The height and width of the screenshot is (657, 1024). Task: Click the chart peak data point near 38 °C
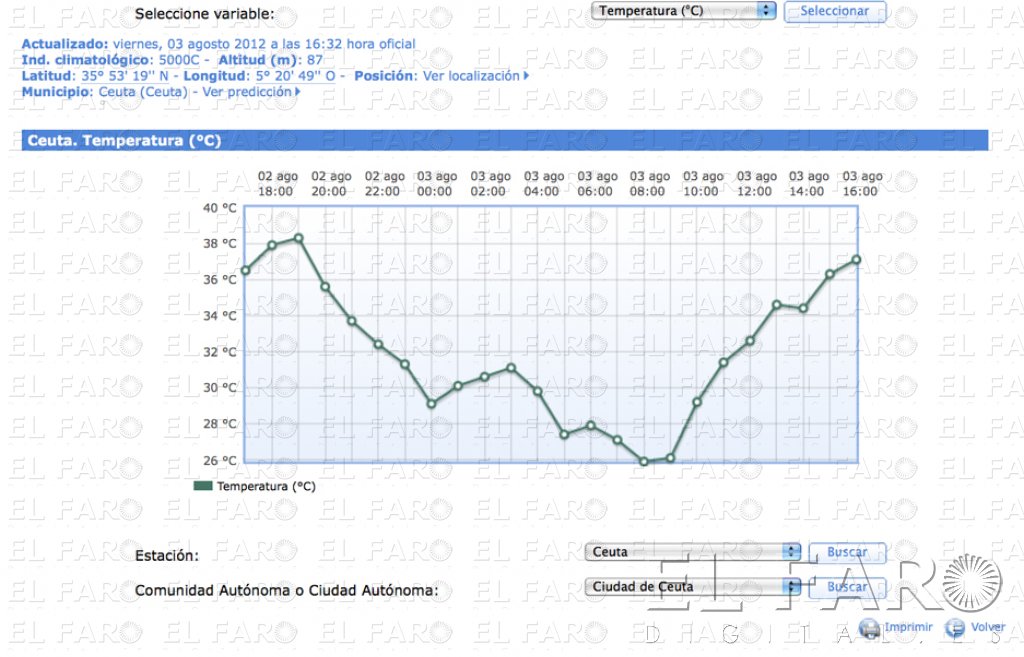(298, 239)
